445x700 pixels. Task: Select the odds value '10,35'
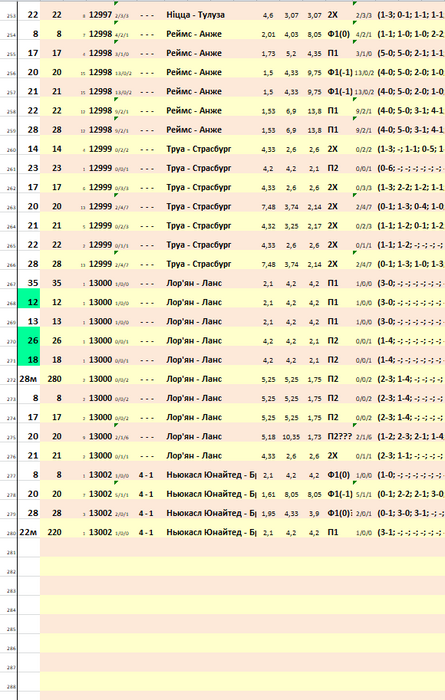coord(291,437)
